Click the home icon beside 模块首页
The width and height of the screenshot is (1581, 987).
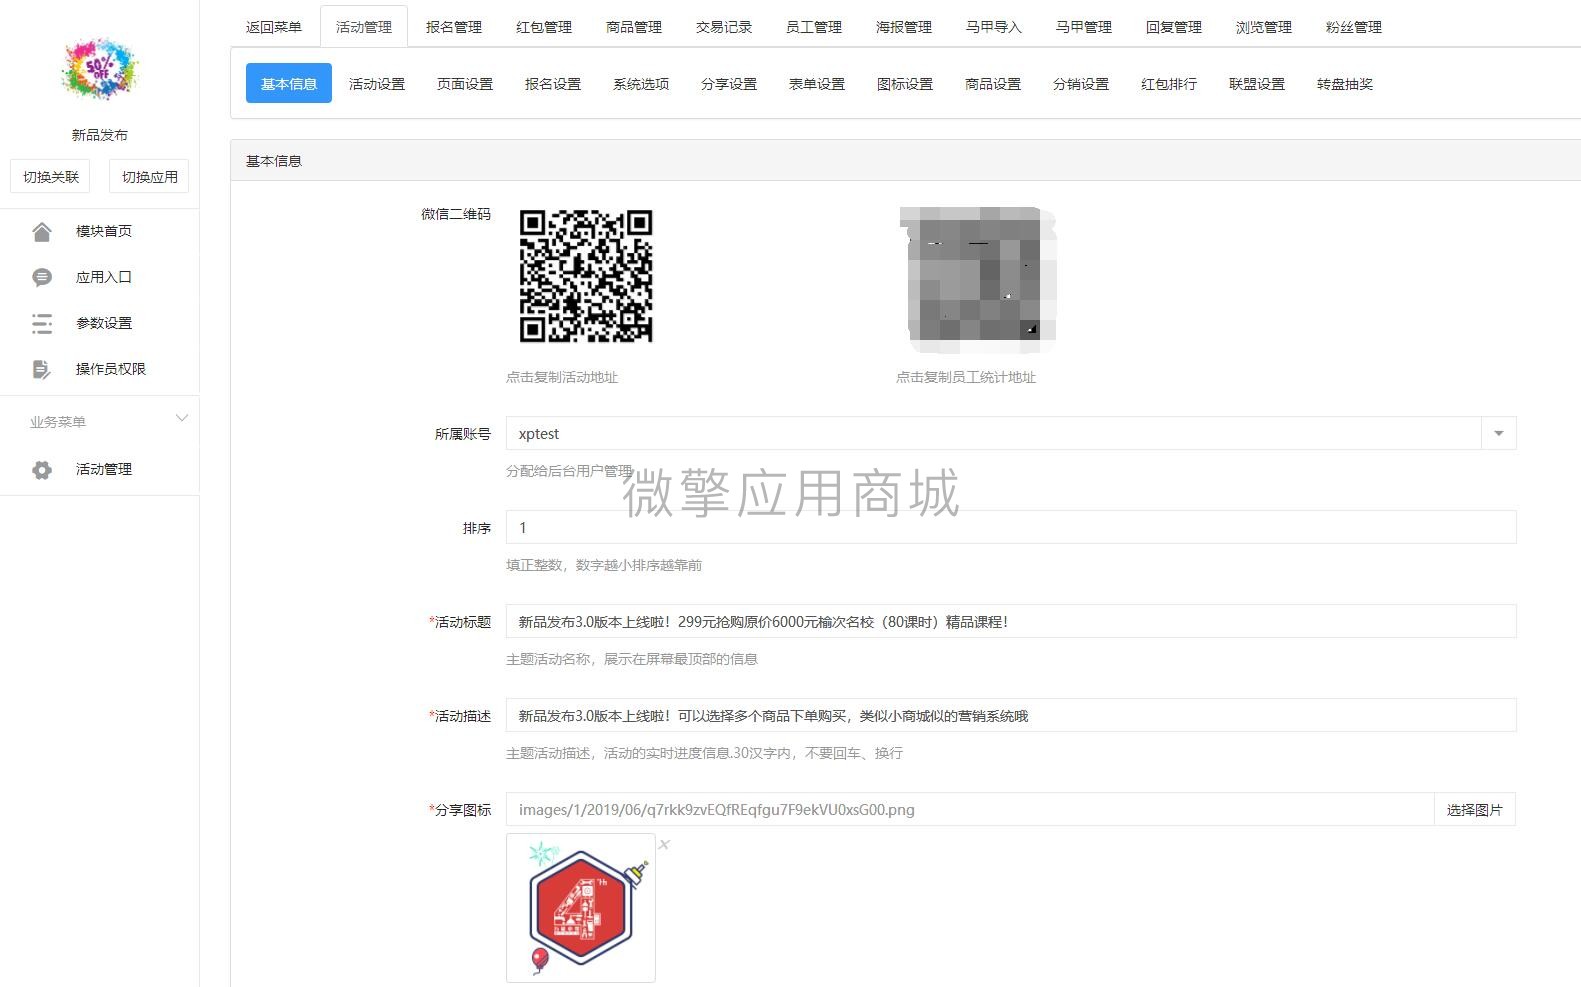[x=42, y=232]
